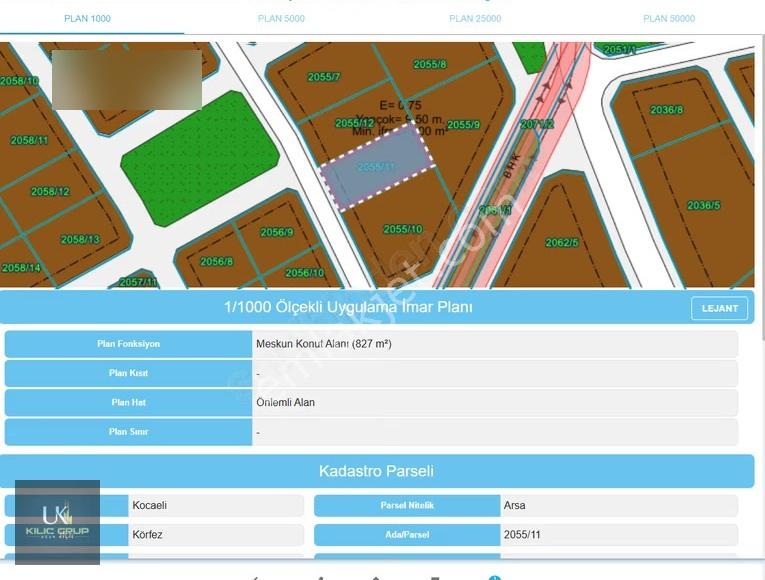Open the LEJANT legend button
The height and width of the screenshot is (580, 765).
(x=719, y=308)
